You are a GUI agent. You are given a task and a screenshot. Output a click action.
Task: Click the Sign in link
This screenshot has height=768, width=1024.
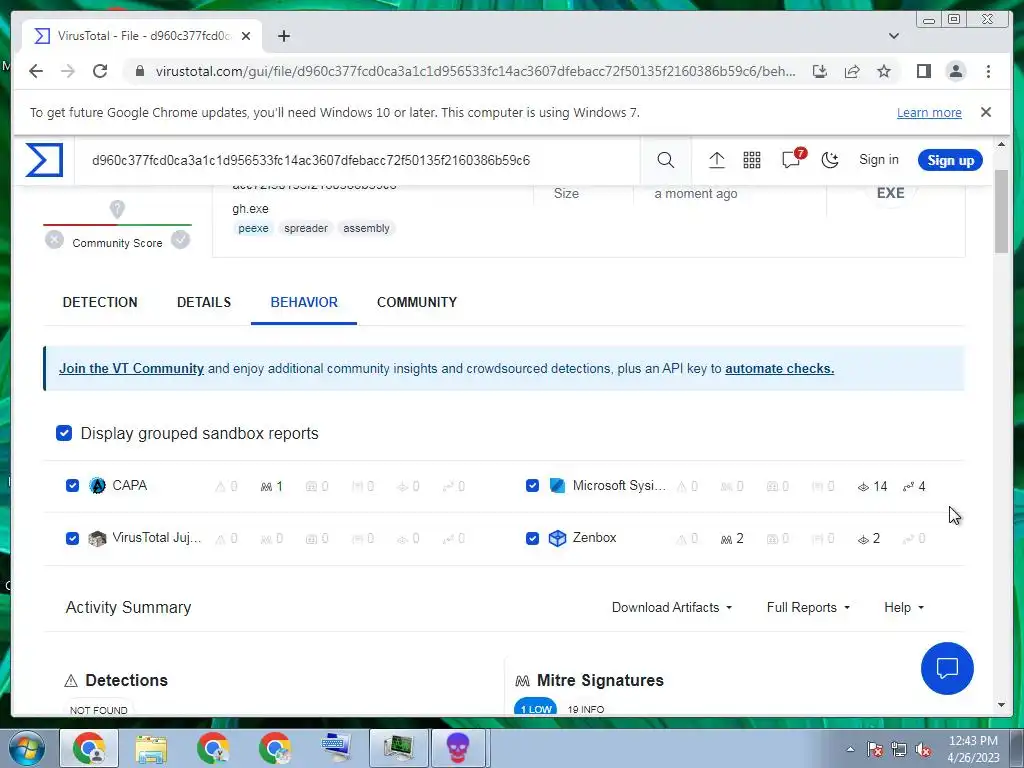tap(878, 160)
